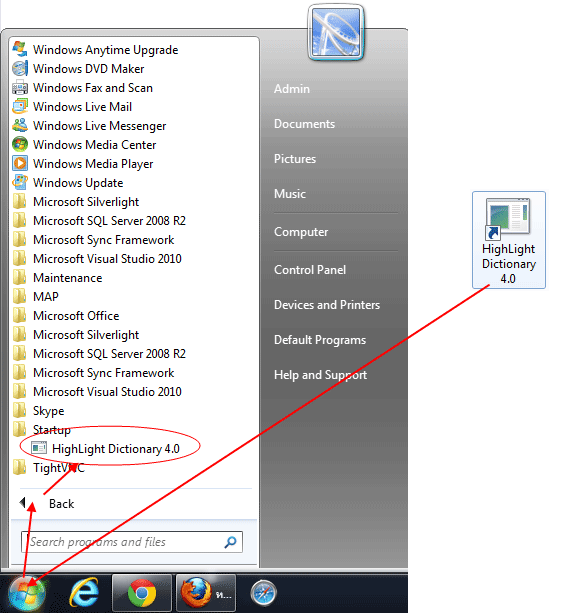Click the Windows Start orb
Screen dimensions: 570x613
tap(27, 593)
